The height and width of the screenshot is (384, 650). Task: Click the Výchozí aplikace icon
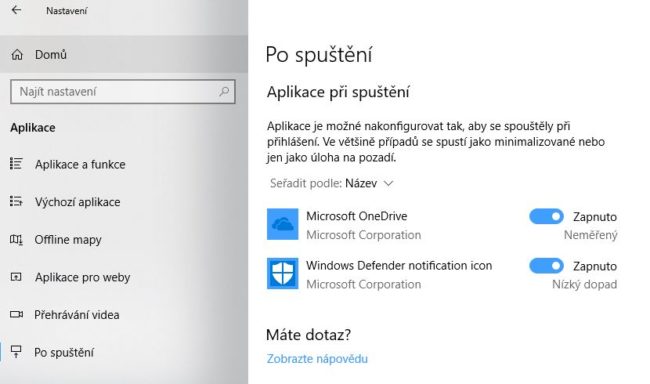pyautogui.click(x=16, y=202)
